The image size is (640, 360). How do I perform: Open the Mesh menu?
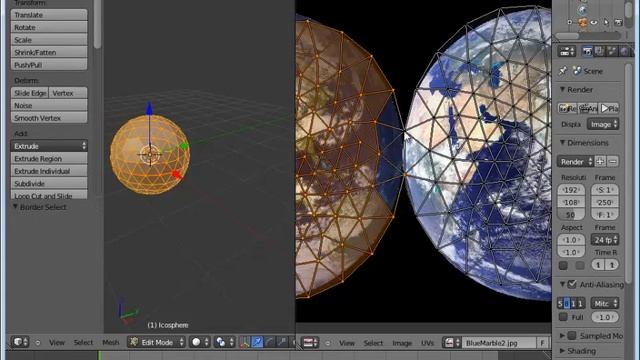point(111,342)
